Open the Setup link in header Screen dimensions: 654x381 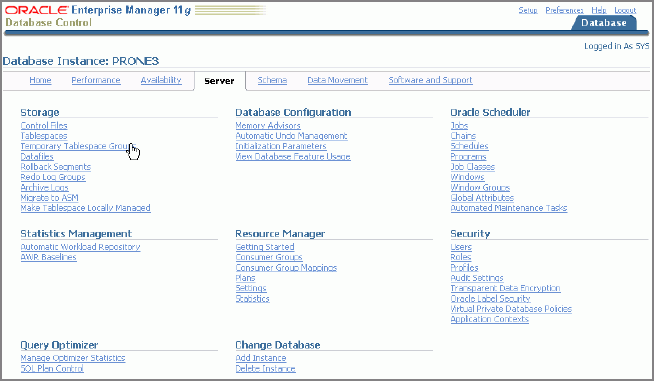click(528, 10)
